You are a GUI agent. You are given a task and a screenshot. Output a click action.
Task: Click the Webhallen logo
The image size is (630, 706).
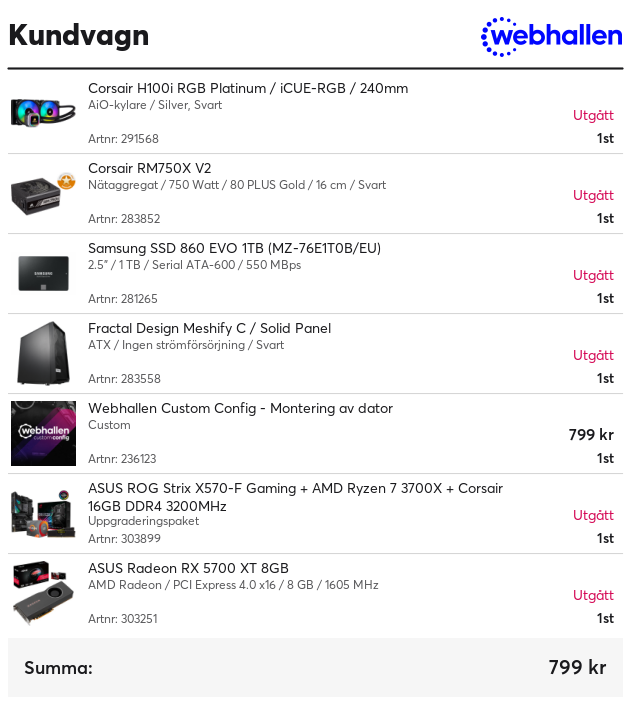pyautogui.click(x=552, y=36)
